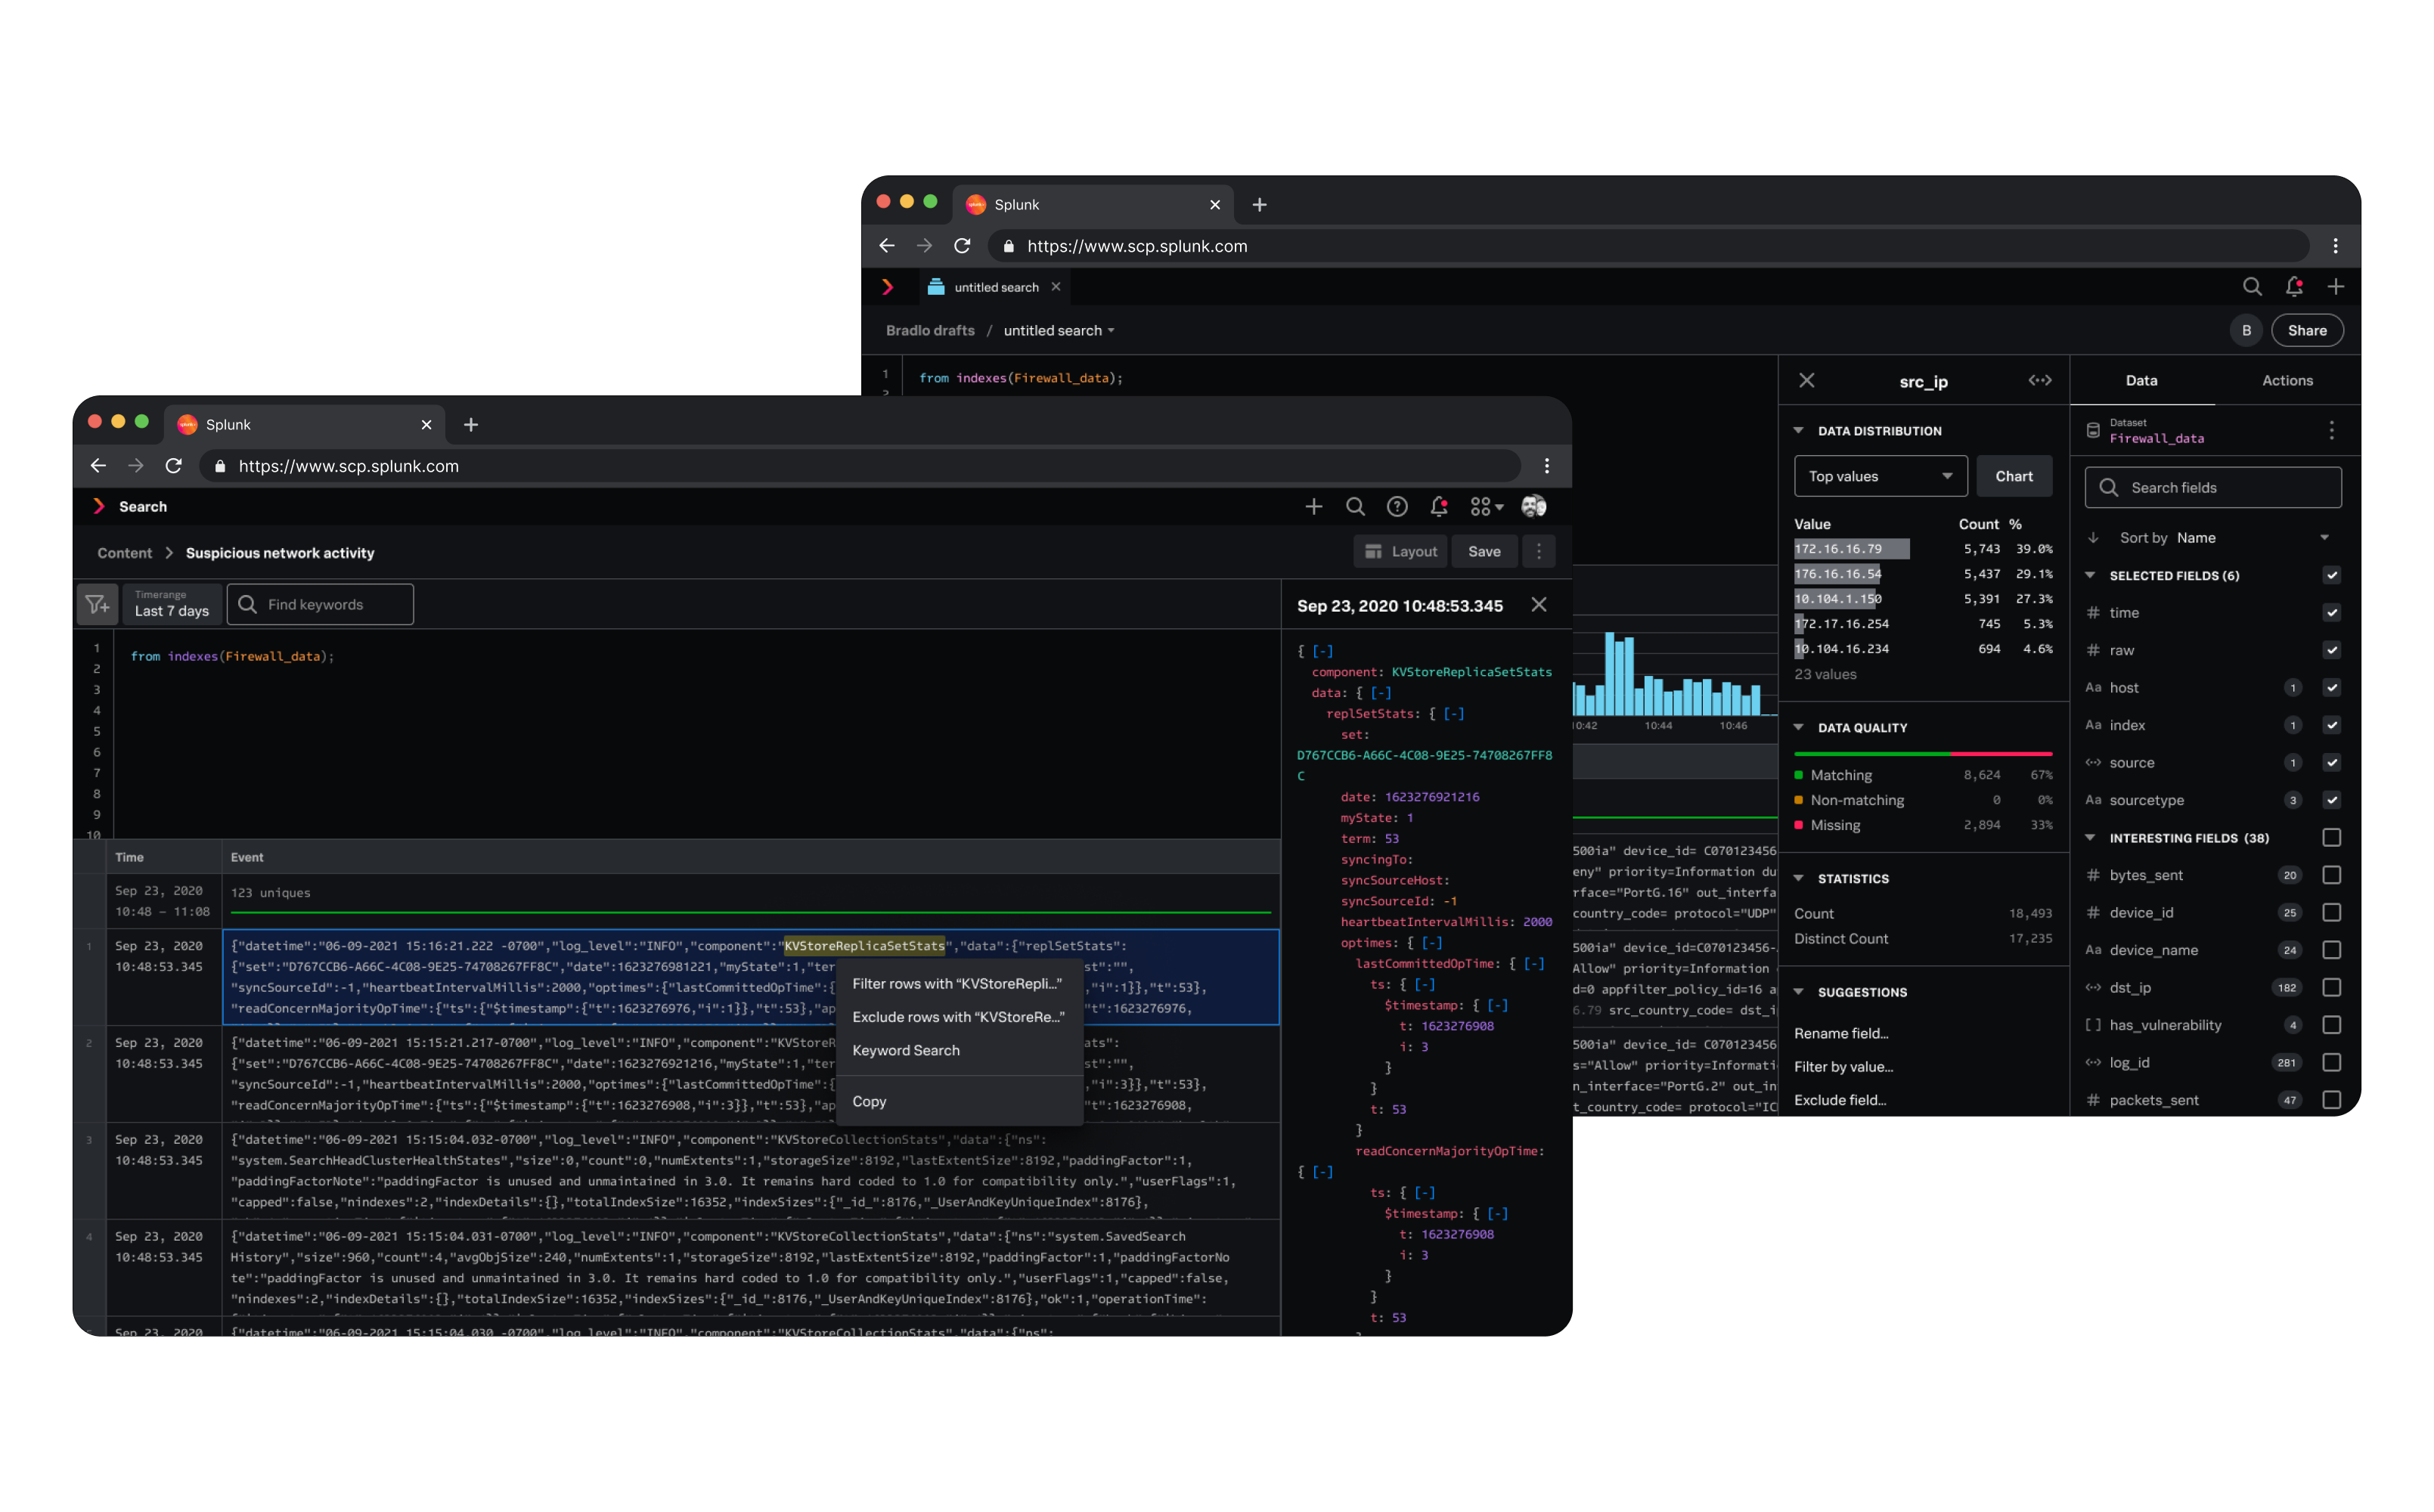Collapse the Statistics section

1799,879
